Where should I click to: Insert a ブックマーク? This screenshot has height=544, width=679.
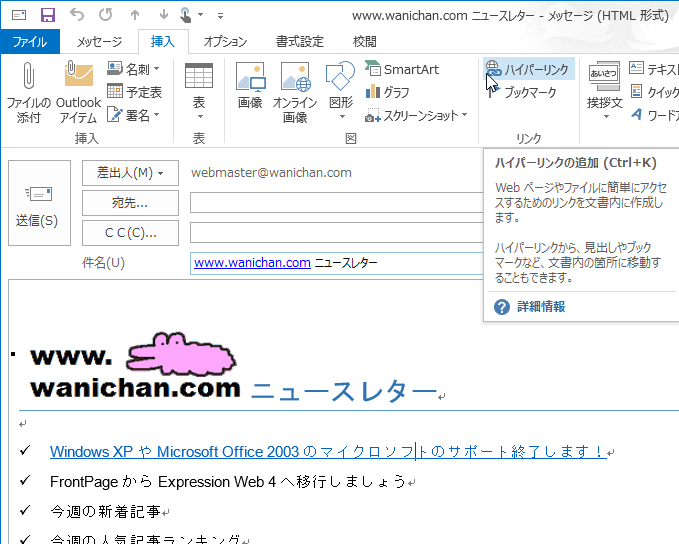(521, 92)
